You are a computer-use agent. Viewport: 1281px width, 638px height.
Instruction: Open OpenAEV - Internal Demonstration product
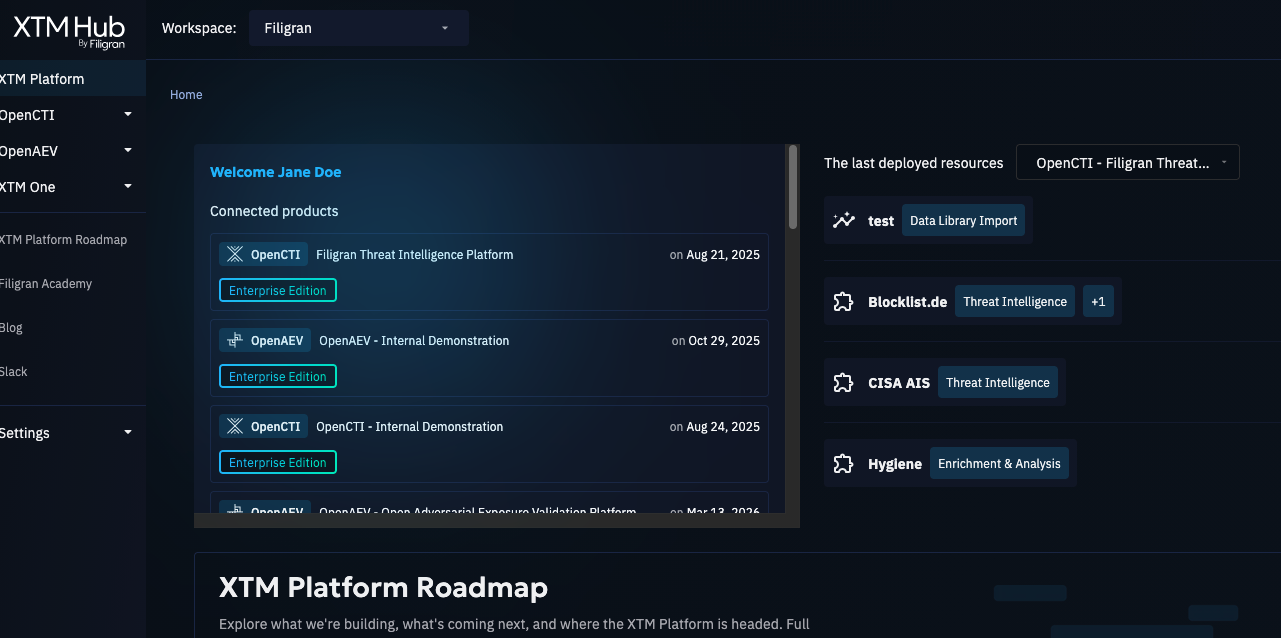[489, 359]
